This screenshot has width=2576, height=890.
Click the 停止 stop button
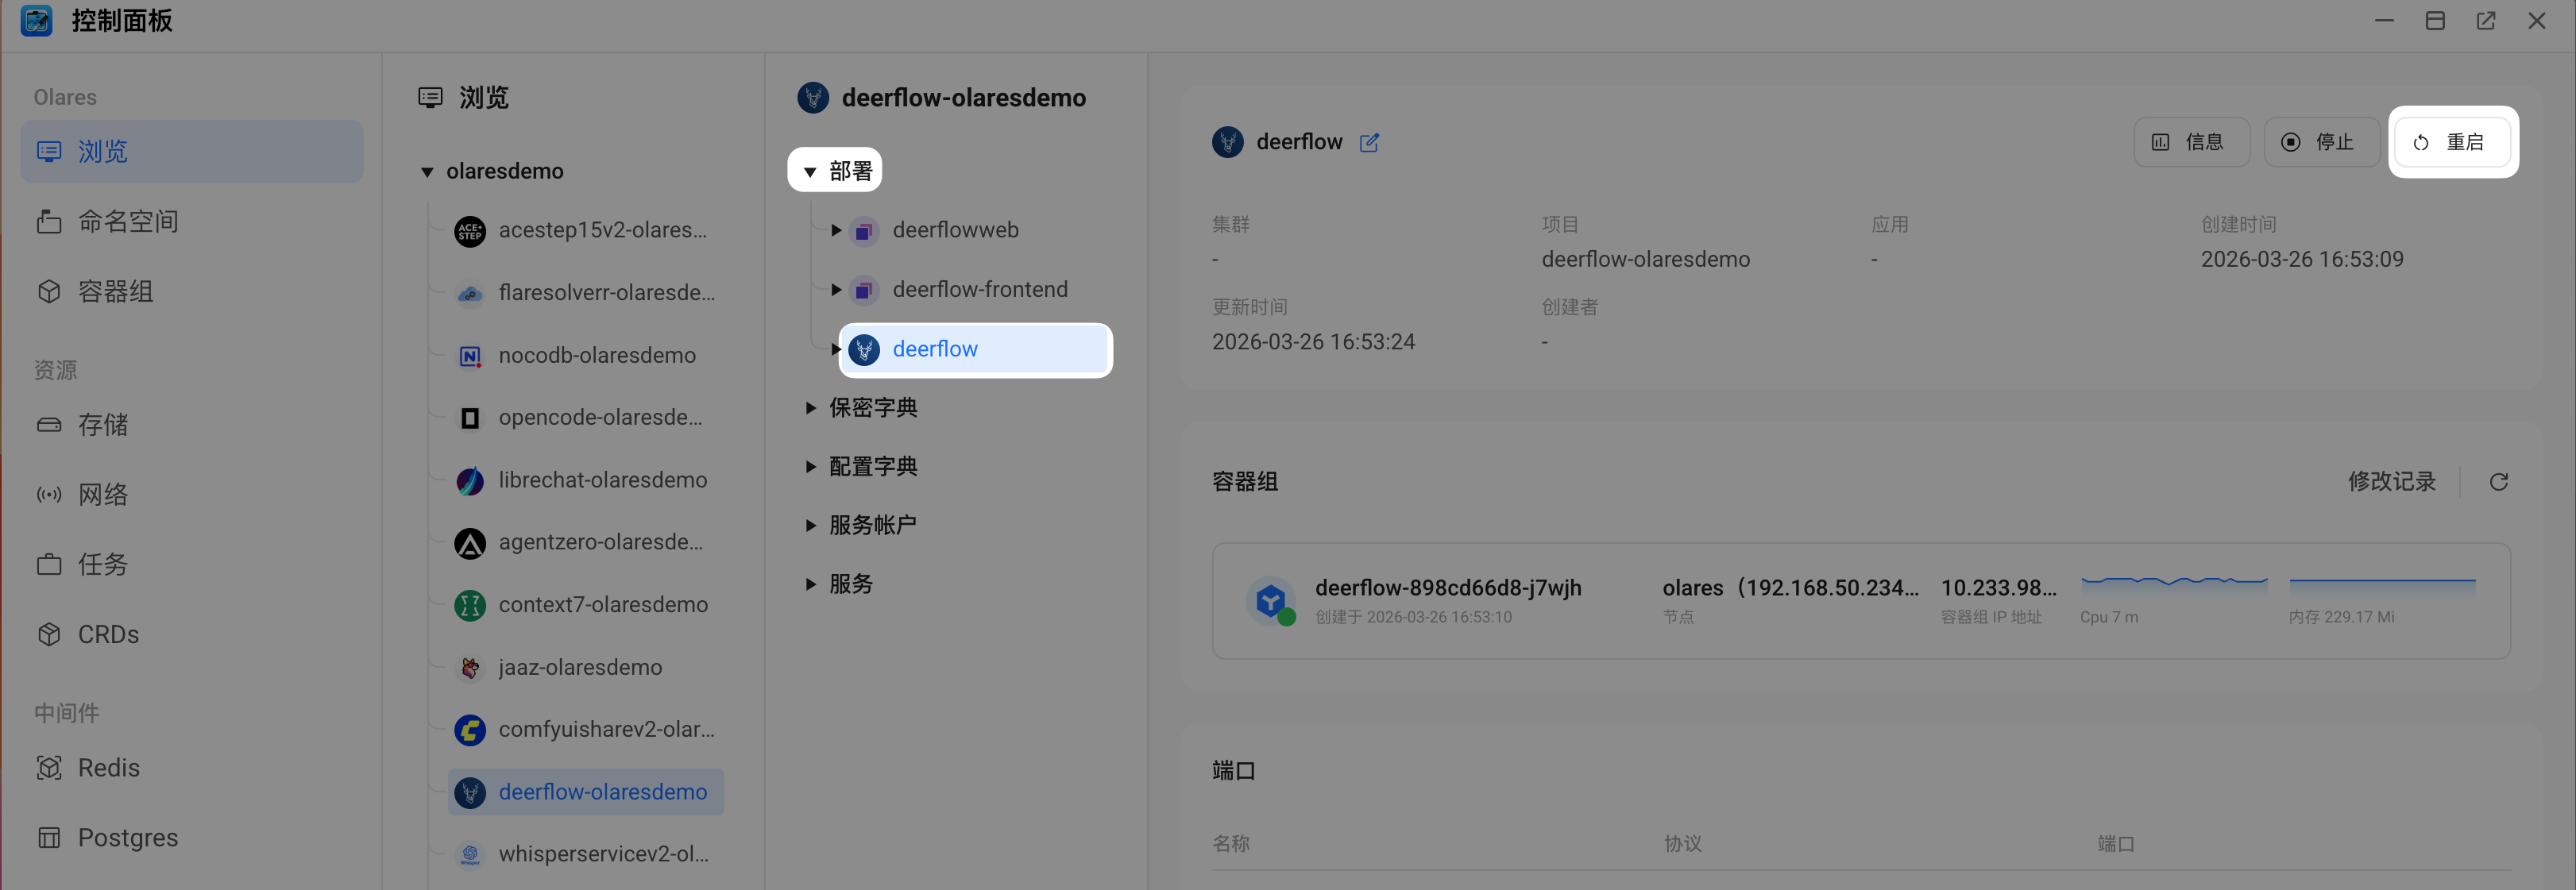pos(2320,142)
